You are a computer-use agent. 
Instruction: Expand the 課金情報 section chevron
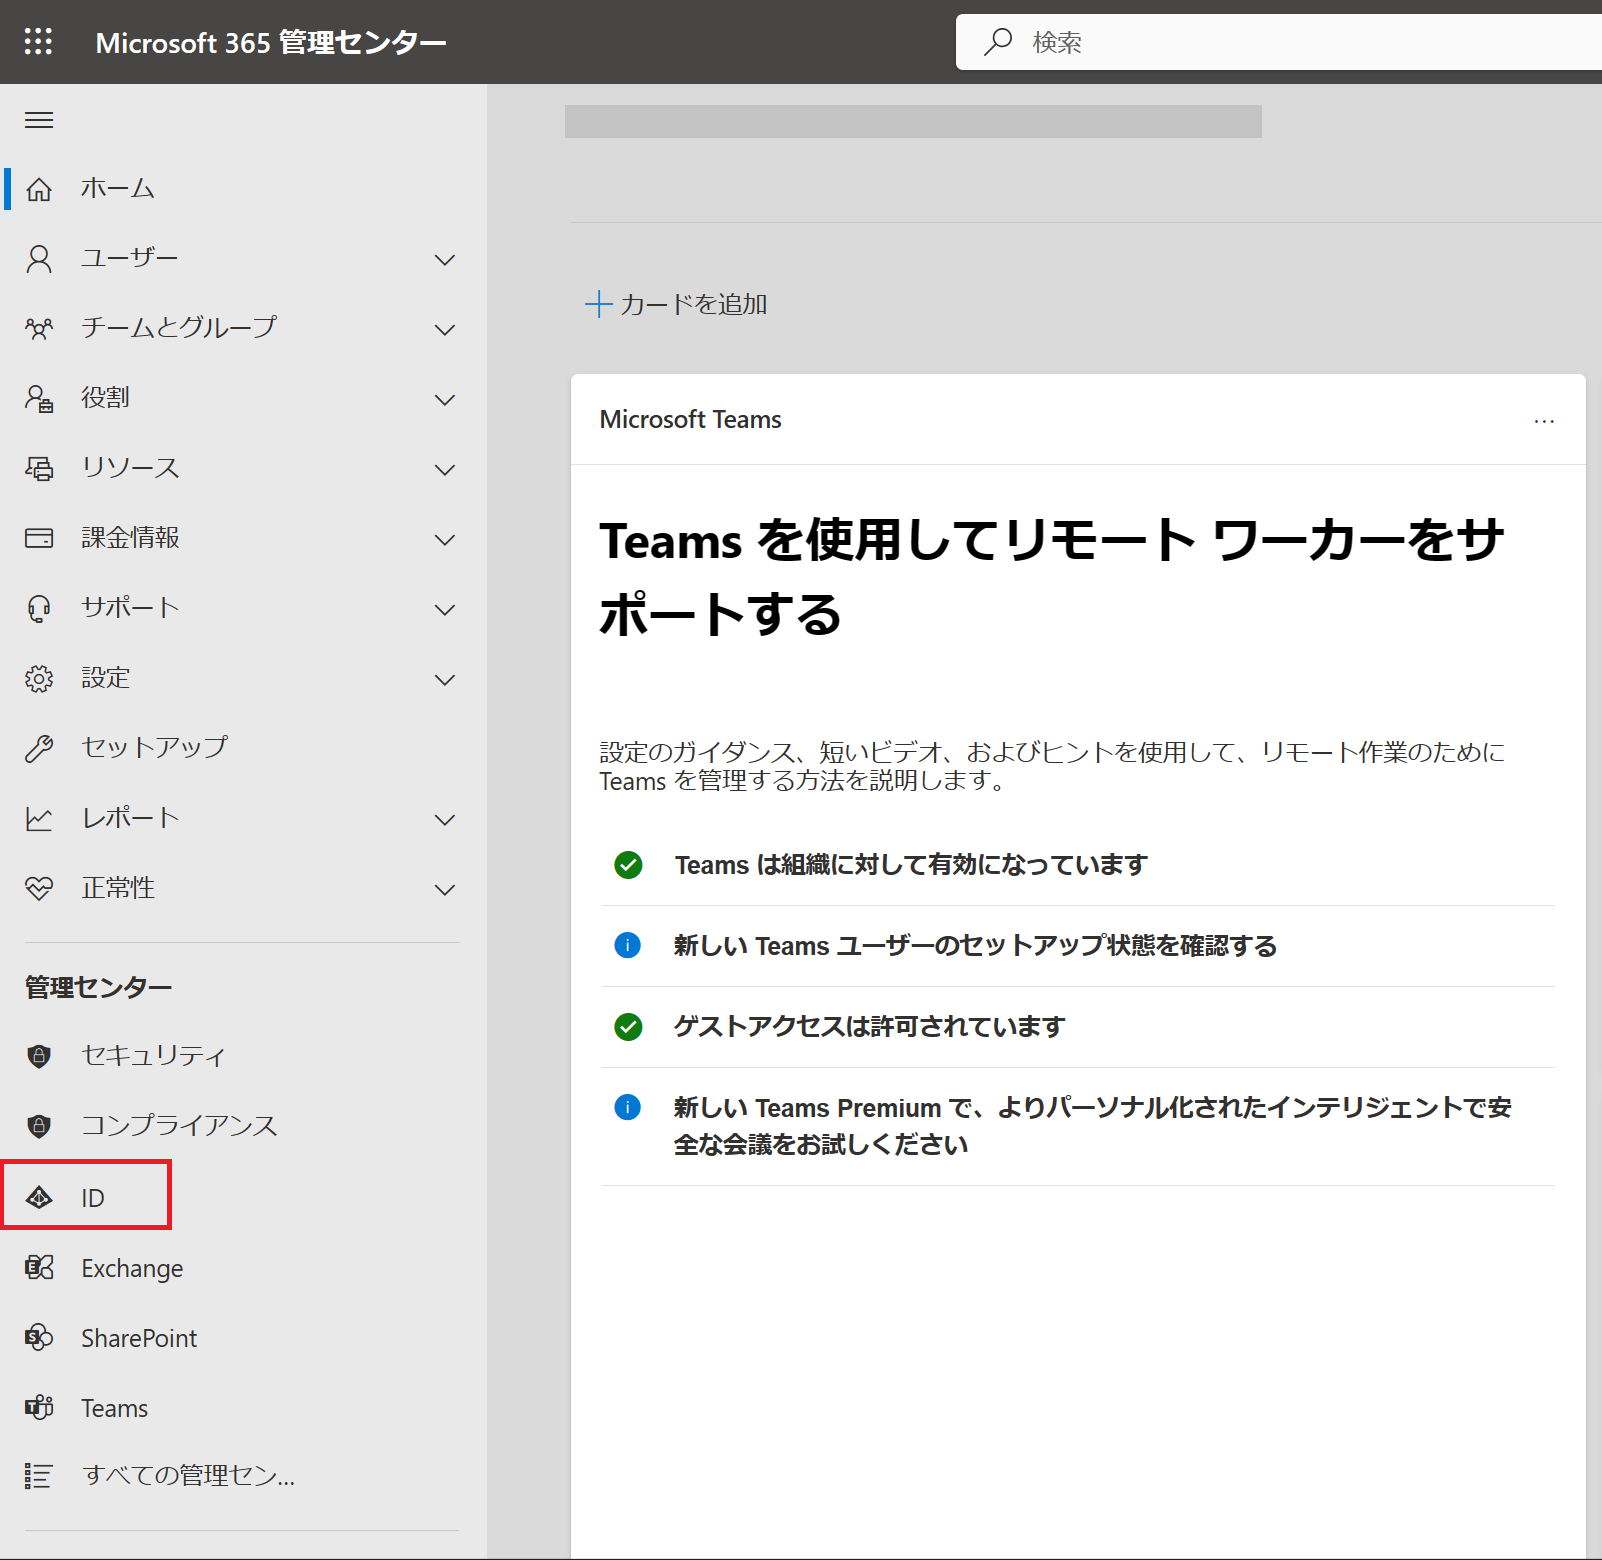coord(445,540)
